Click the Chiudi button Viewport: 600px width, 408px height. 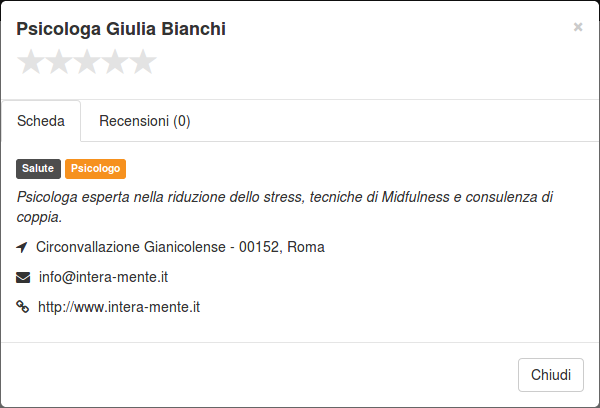coord(551,375)
